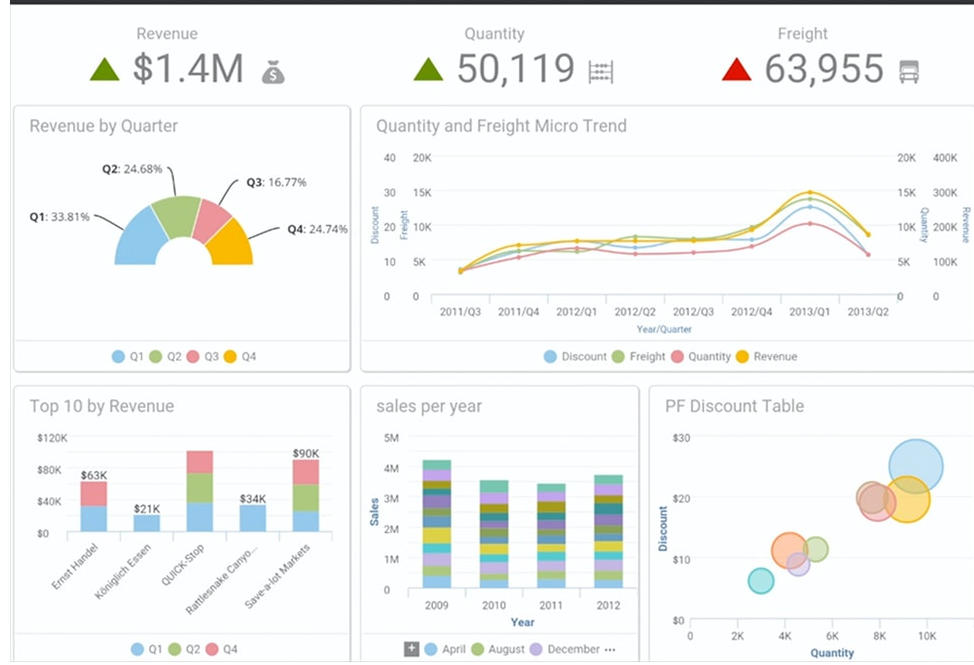Click the 2009 stacked sales bar

click(437, 523)
